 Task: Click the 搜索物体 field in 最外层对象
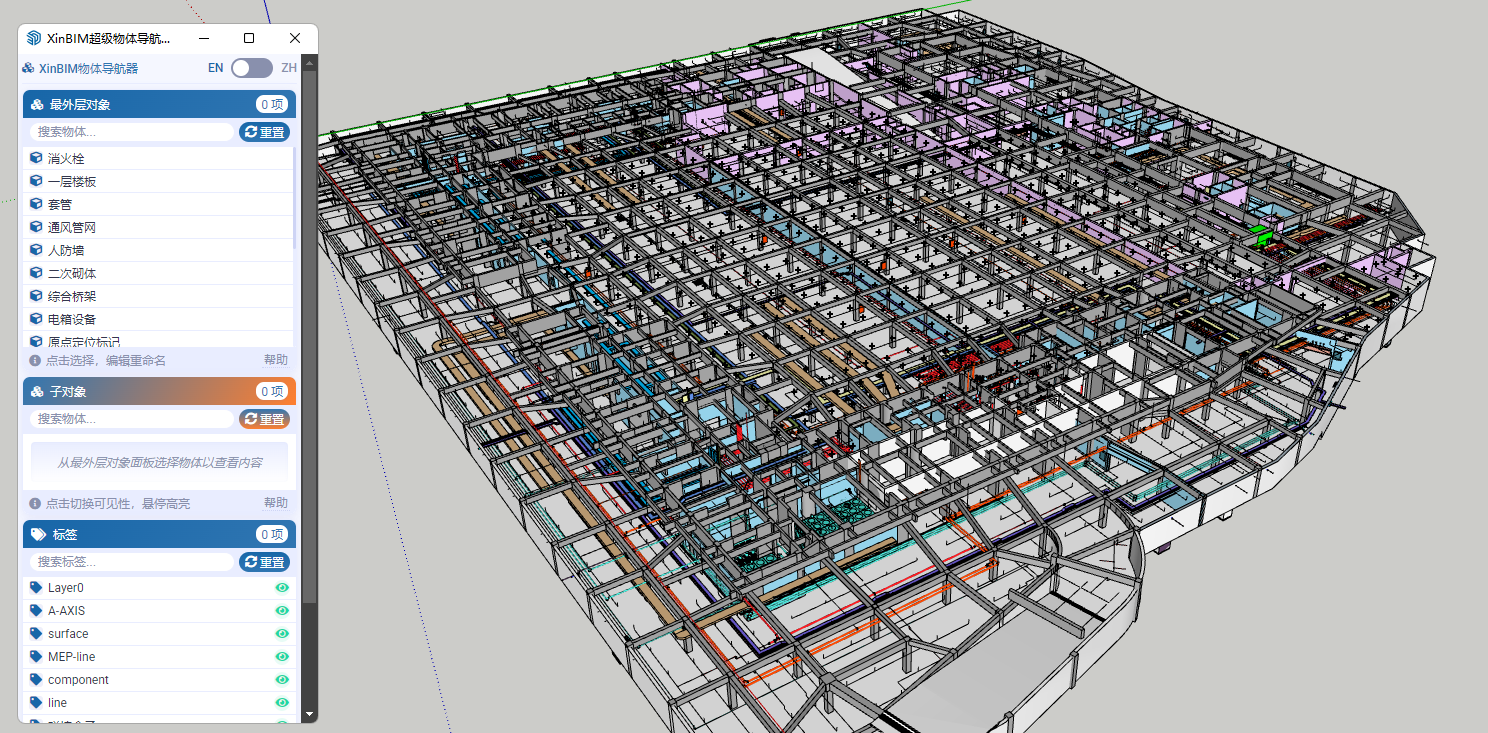tap(132, 132)
